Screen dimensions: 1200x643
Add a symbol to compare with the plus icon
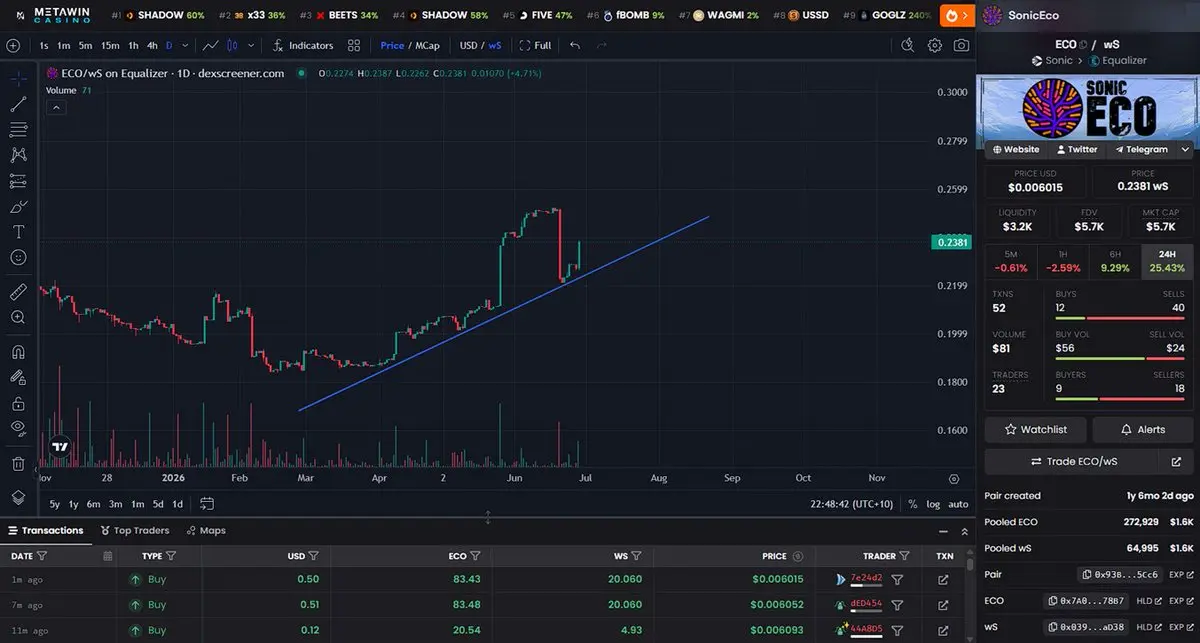[x=13, y=45]
